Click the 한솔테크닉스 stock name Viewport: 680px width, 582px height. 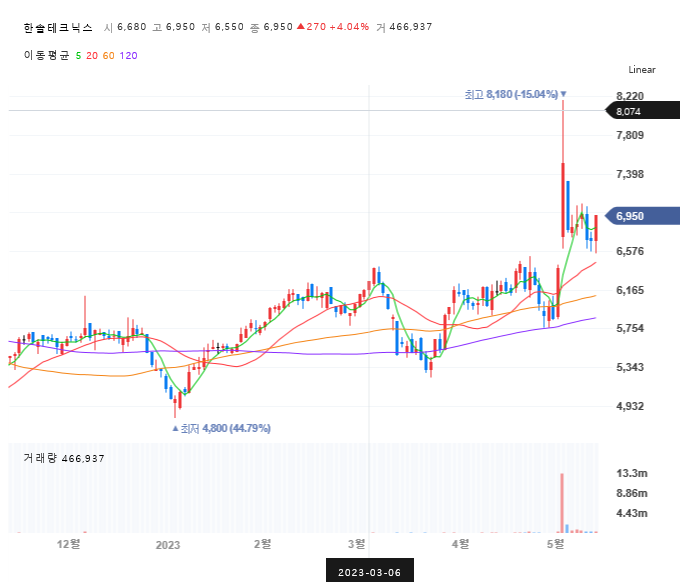[x=58, y=28]
